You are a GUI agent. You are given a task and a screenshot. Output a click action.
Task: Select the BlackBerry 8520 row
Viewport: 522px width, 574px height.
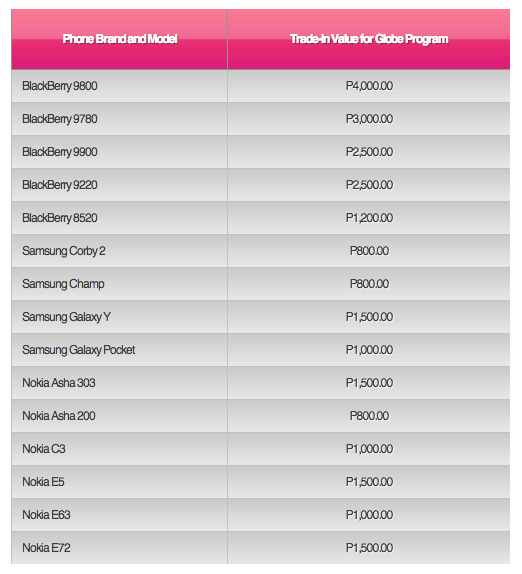(260, 218)
